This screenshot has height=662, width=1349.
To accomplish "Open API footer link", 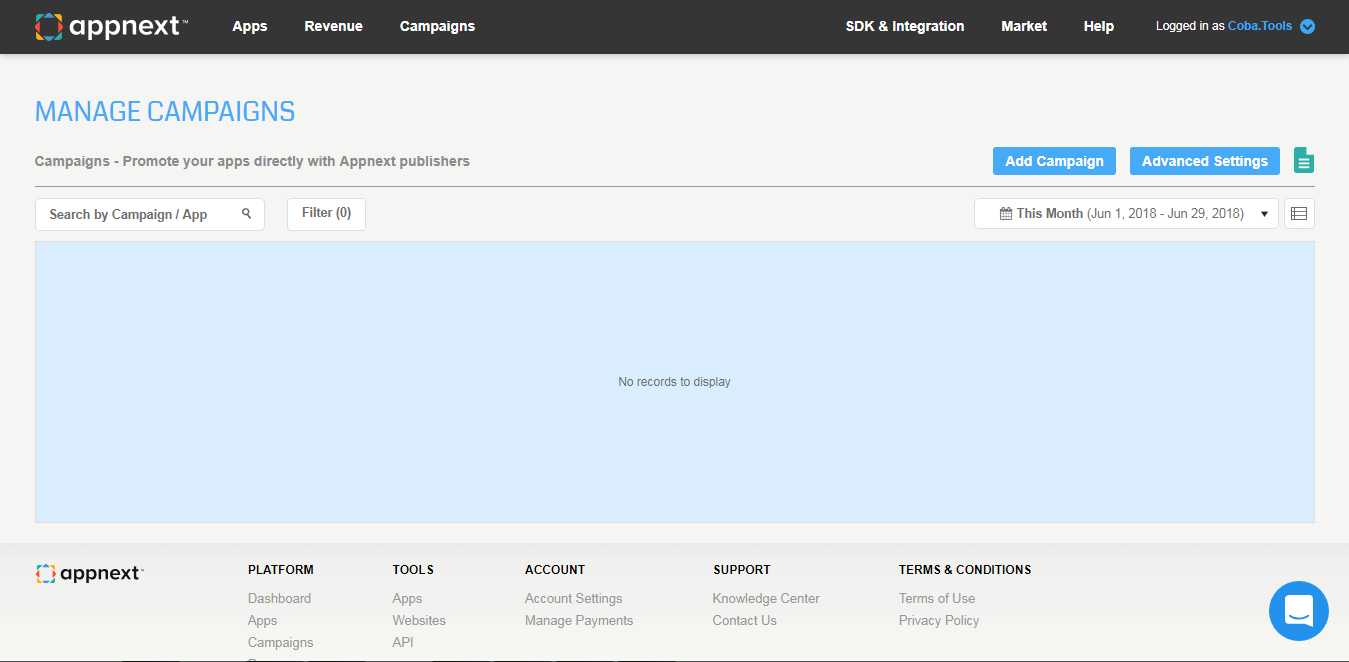I will (x=402, y=642).
